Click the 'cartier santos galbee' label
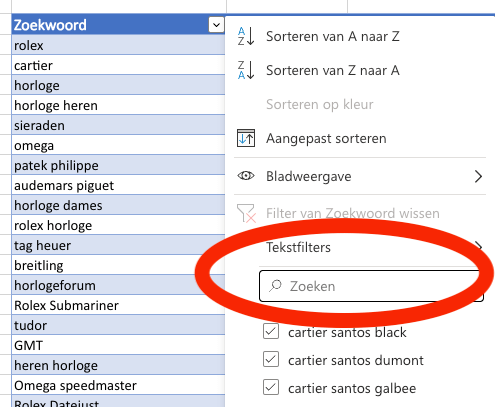This screenshot has width=495, height=407. [x=352, y=389]
